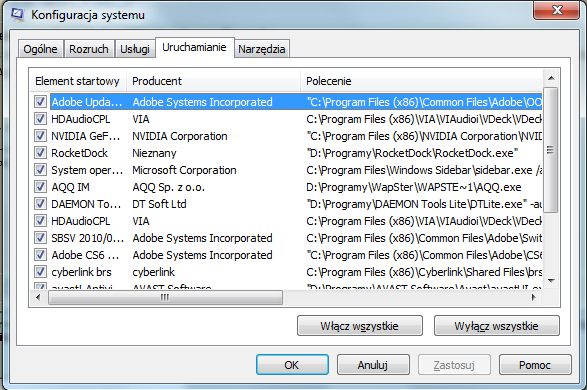Screen dimensions: 587x390
Task: Click the Włącz wszystkie button
Action: coord(360,326)
